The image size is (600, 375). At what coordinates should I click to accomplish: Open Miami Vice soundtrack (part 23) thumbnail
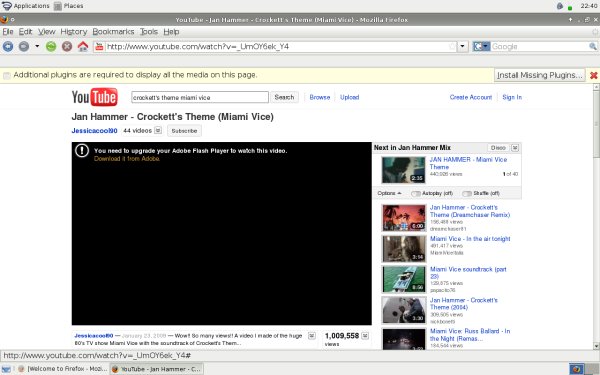tap(403, 280)
